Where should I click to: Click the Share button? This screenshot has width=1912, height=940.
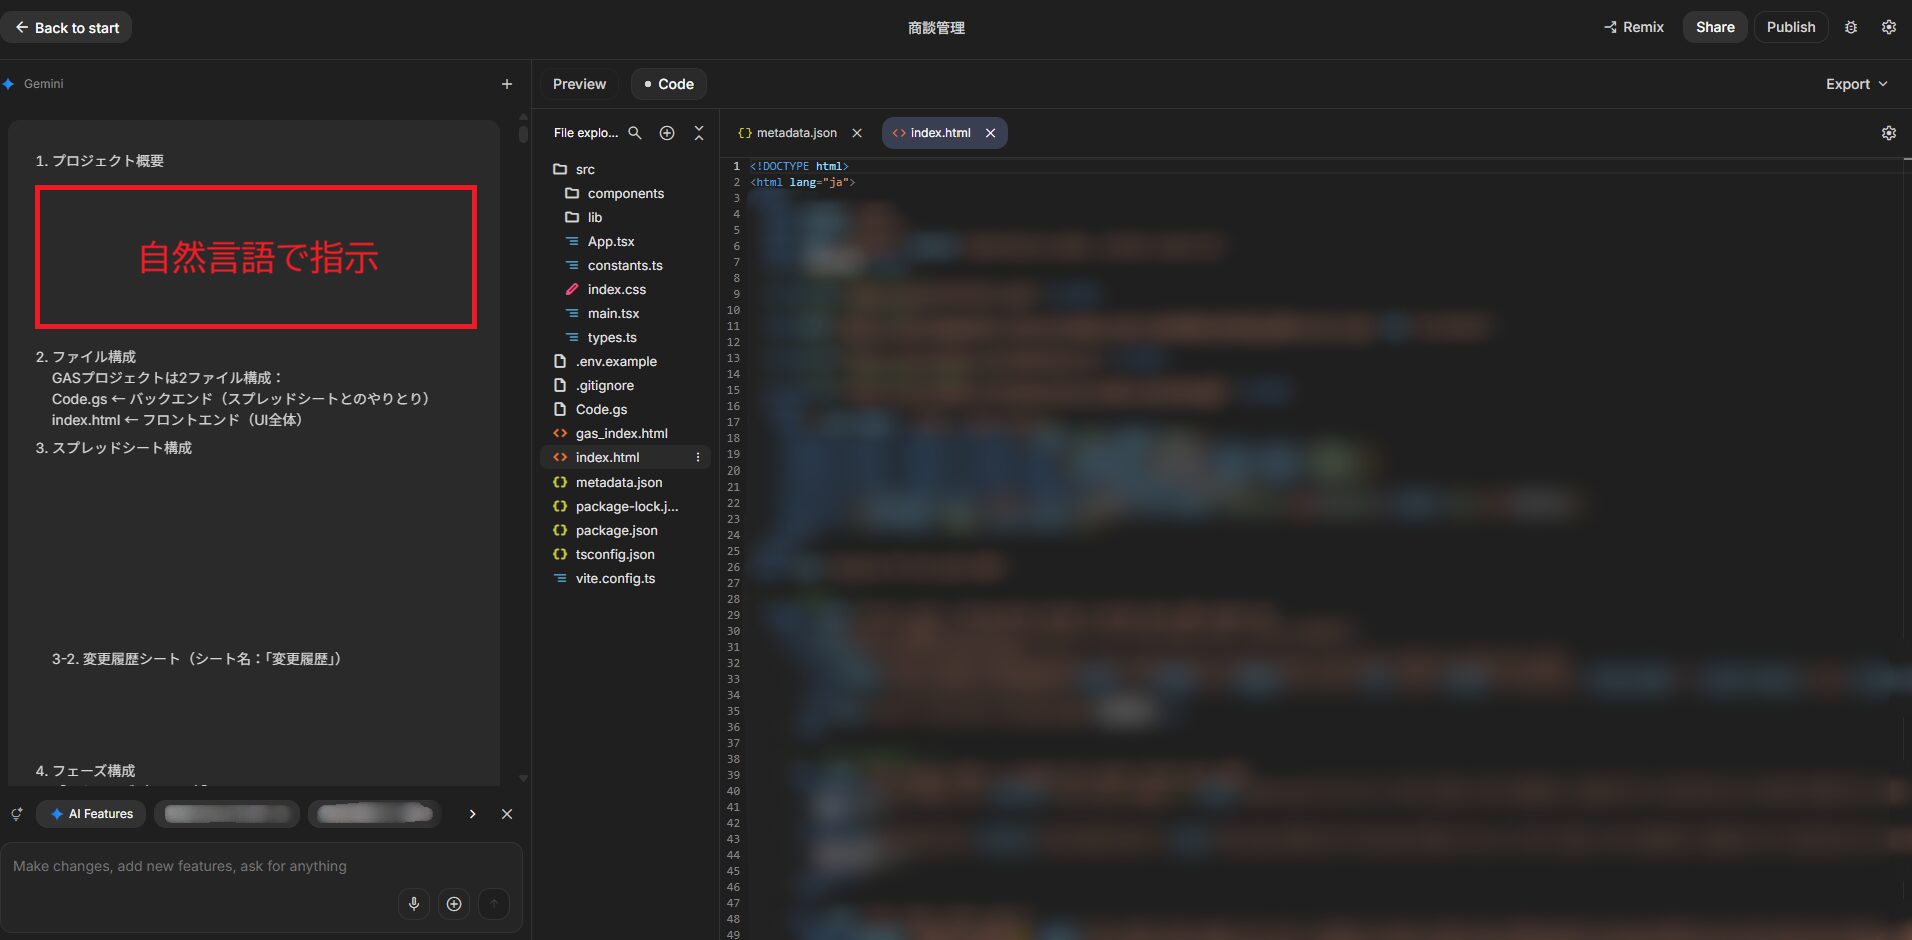(x=1715, y=27)
